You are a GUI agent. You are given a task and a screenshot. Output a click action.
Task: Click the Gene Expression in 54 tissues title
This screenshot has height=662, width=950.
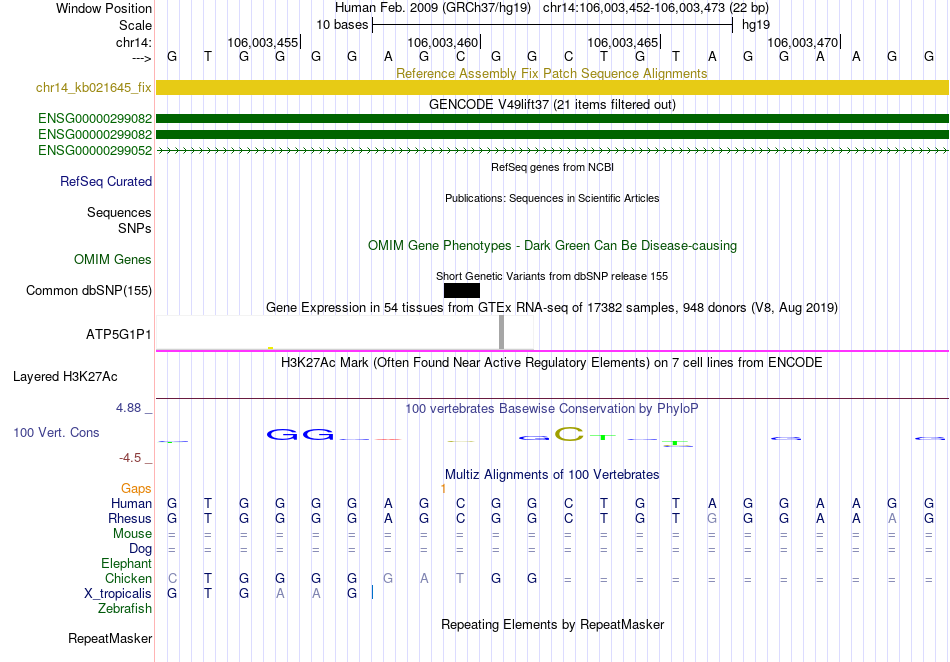pos(552,308)
